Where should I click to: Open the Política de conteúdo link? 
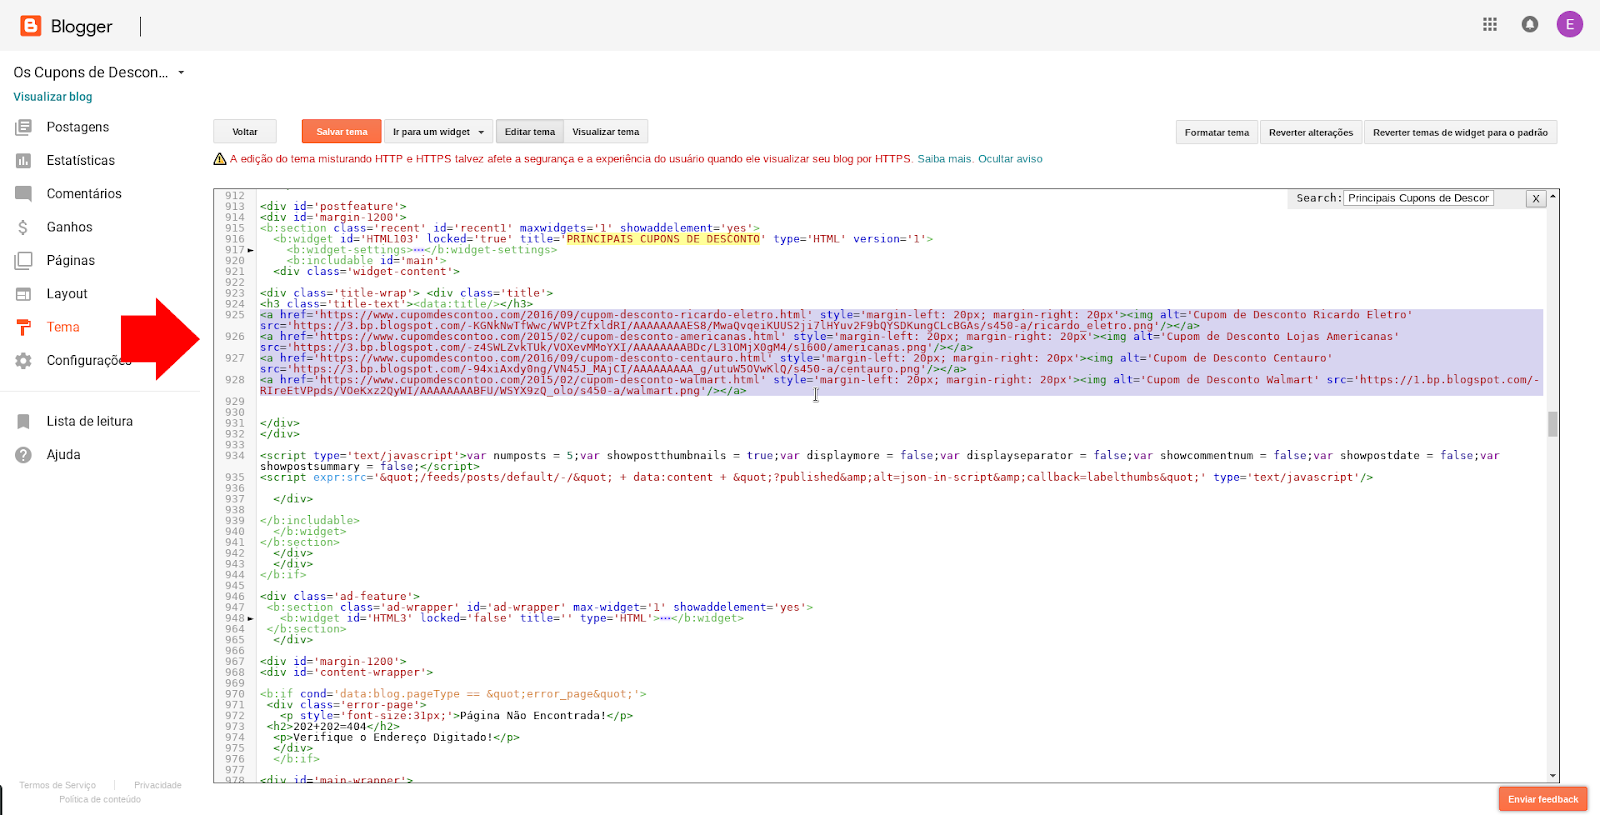(100, 799)
